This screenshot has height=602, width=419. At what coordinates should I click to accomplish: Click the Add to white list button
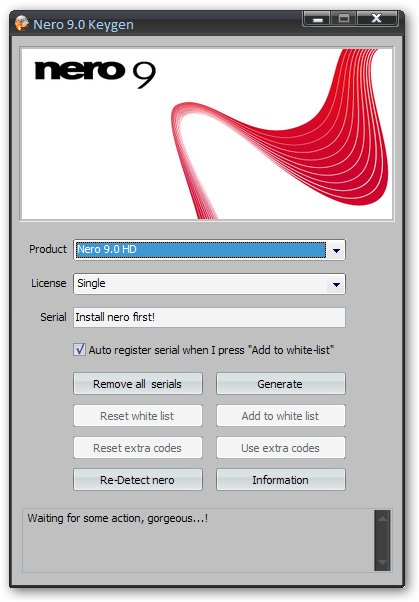pos(281,415)
